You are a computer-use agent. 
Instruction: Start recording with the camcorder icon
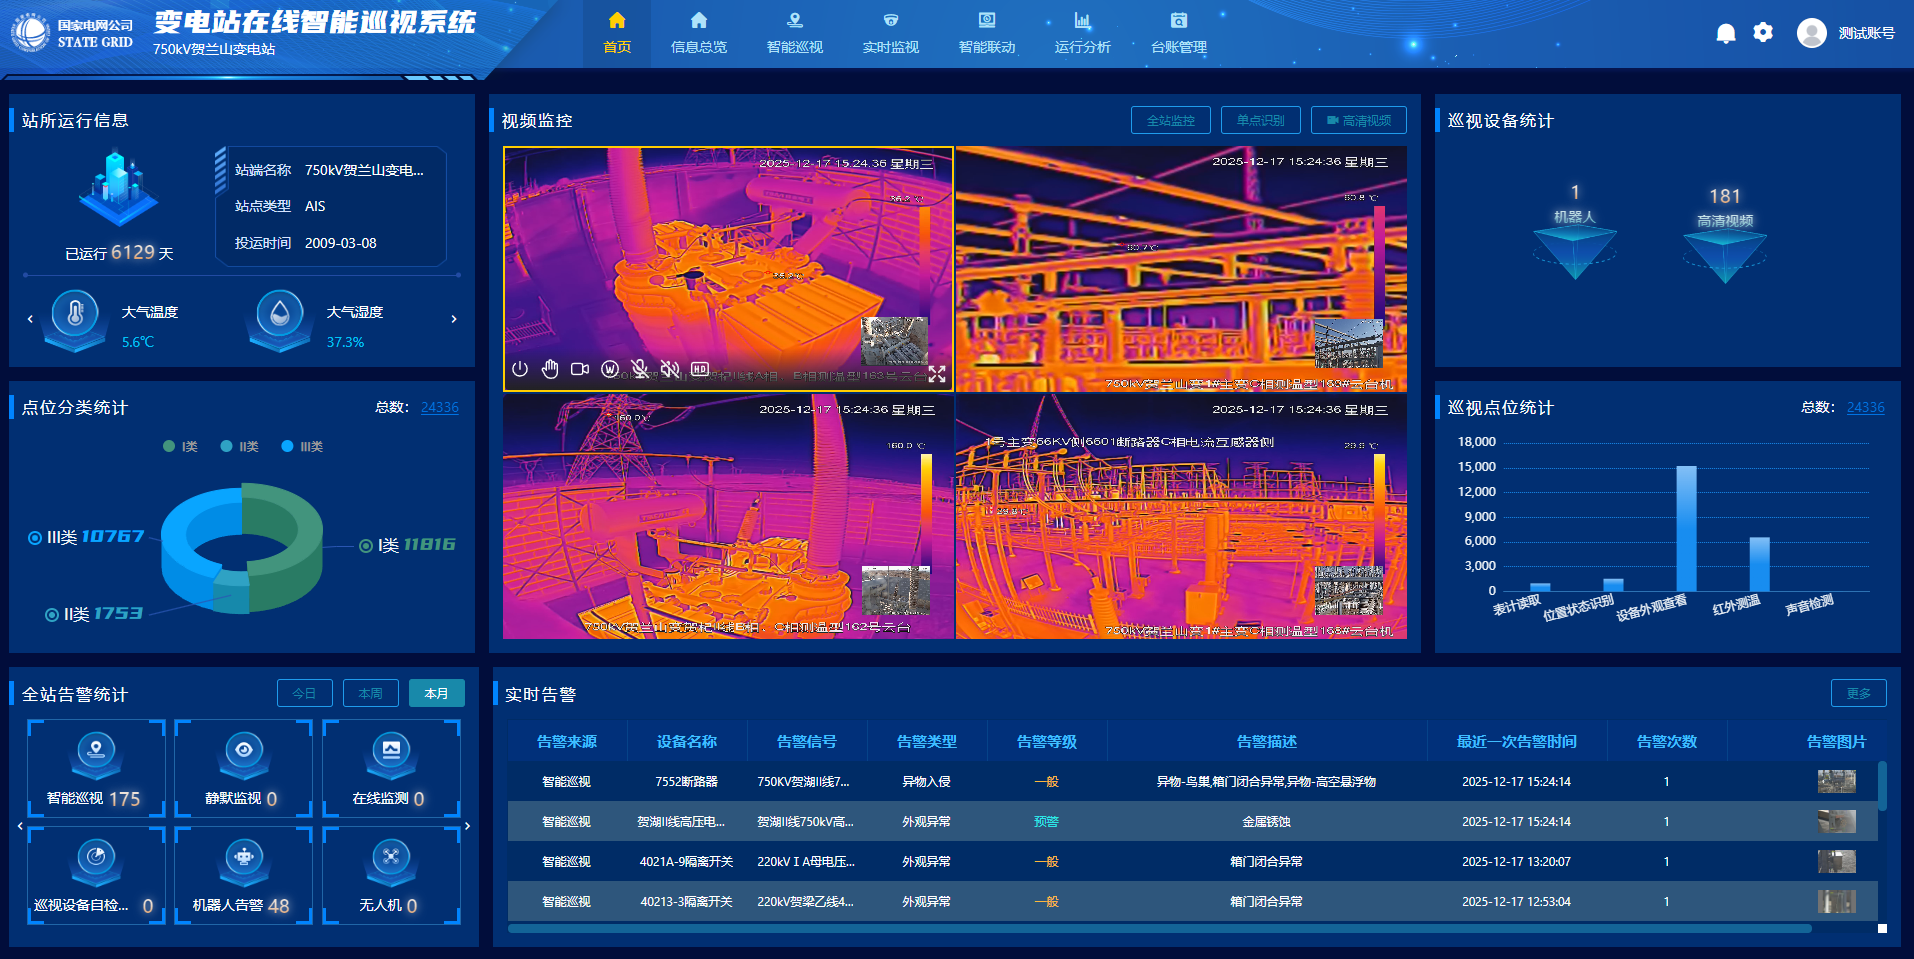(x=580, y=369)
